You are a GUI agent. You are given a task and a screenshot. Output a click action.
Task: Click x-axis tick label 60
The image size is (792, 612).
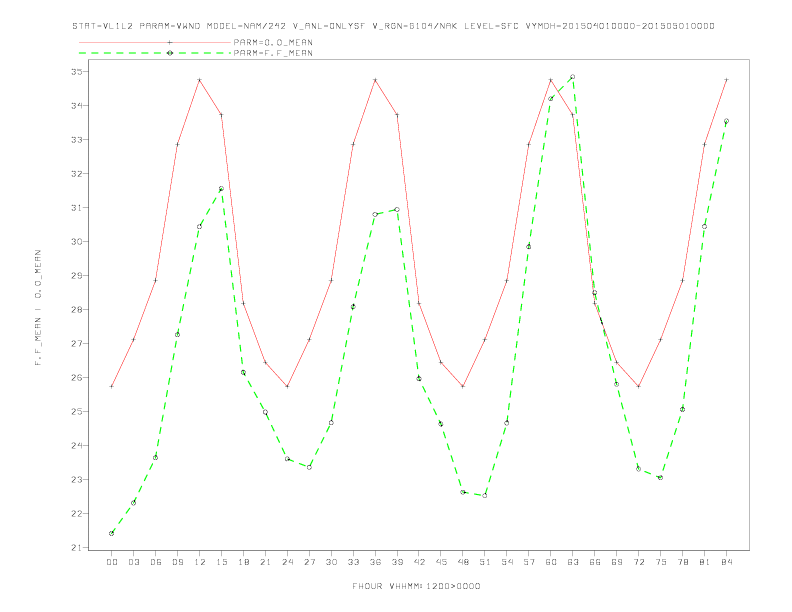coord(551,562)
